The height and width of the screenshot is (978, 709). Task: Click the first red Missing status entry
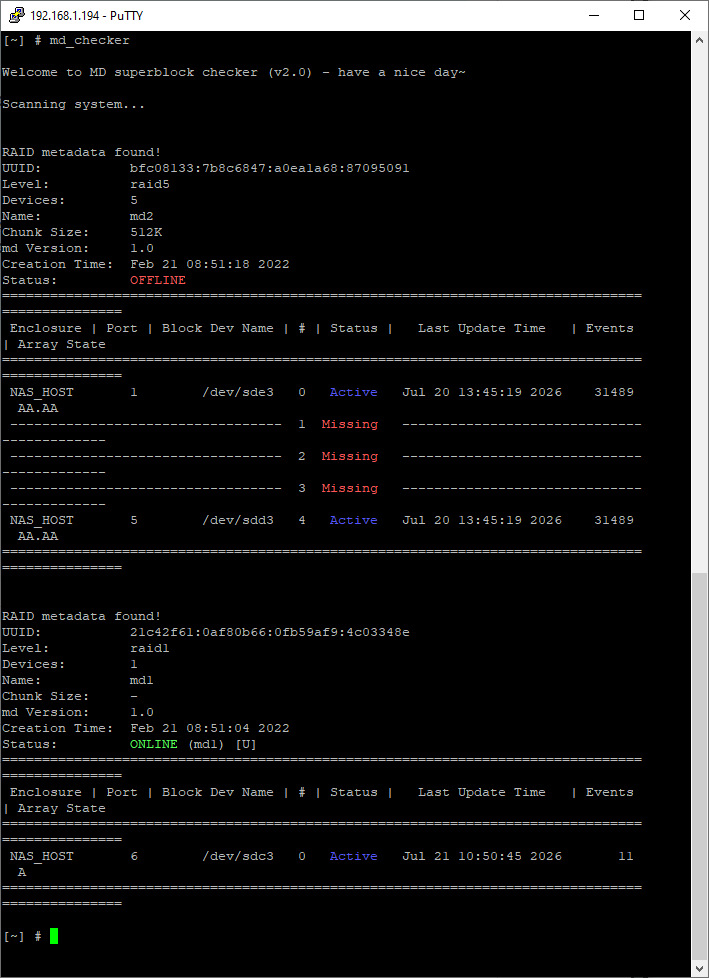click(350, 424)
